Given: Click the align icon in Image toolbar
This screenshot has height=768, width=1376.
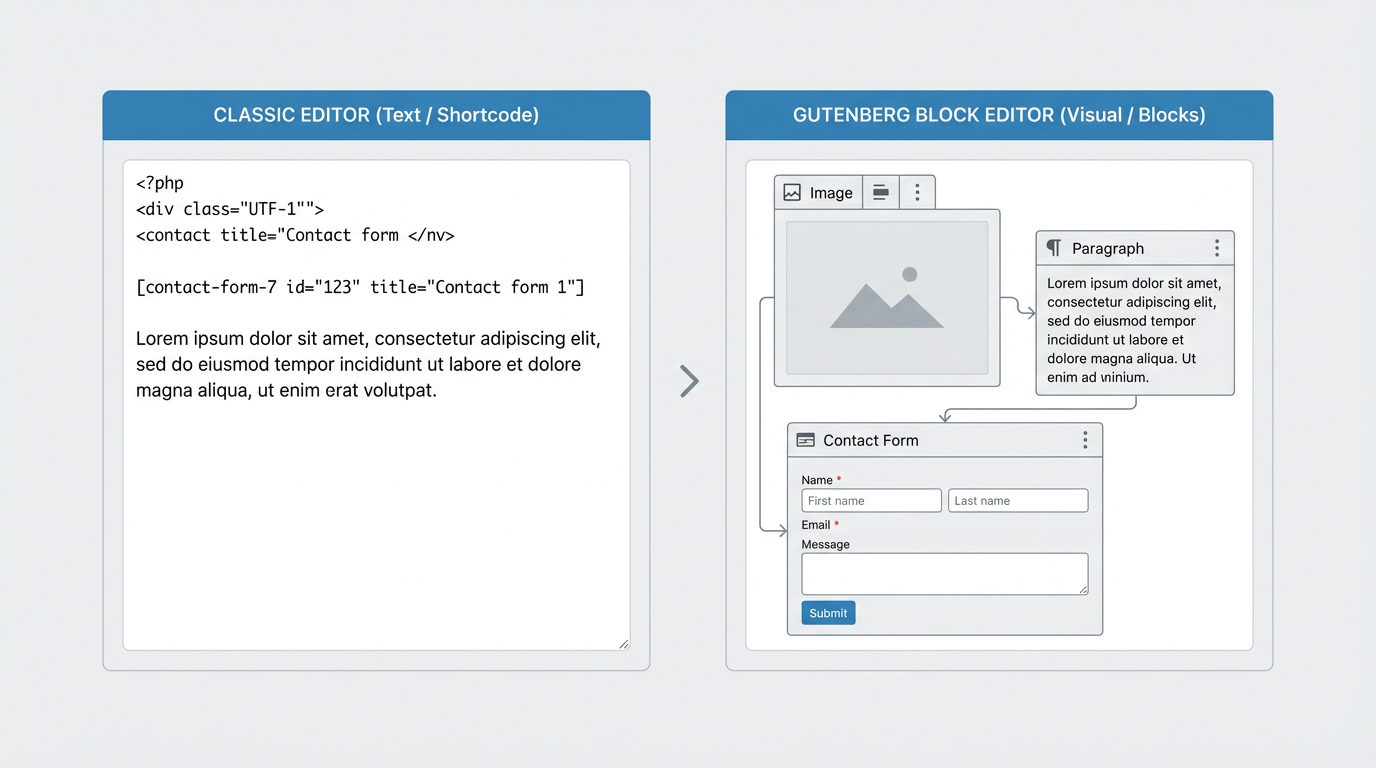Looking at the screenshot, I should click(x=880, y=193).
